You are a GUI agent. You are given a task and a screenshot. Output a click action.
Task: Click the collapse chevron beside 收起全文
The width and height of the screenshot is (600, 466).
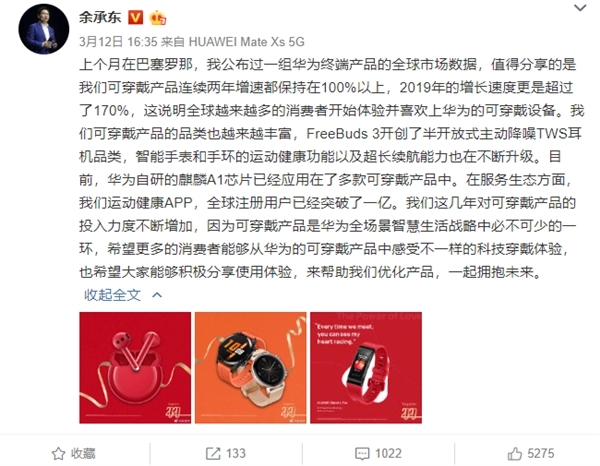point(157,295)
